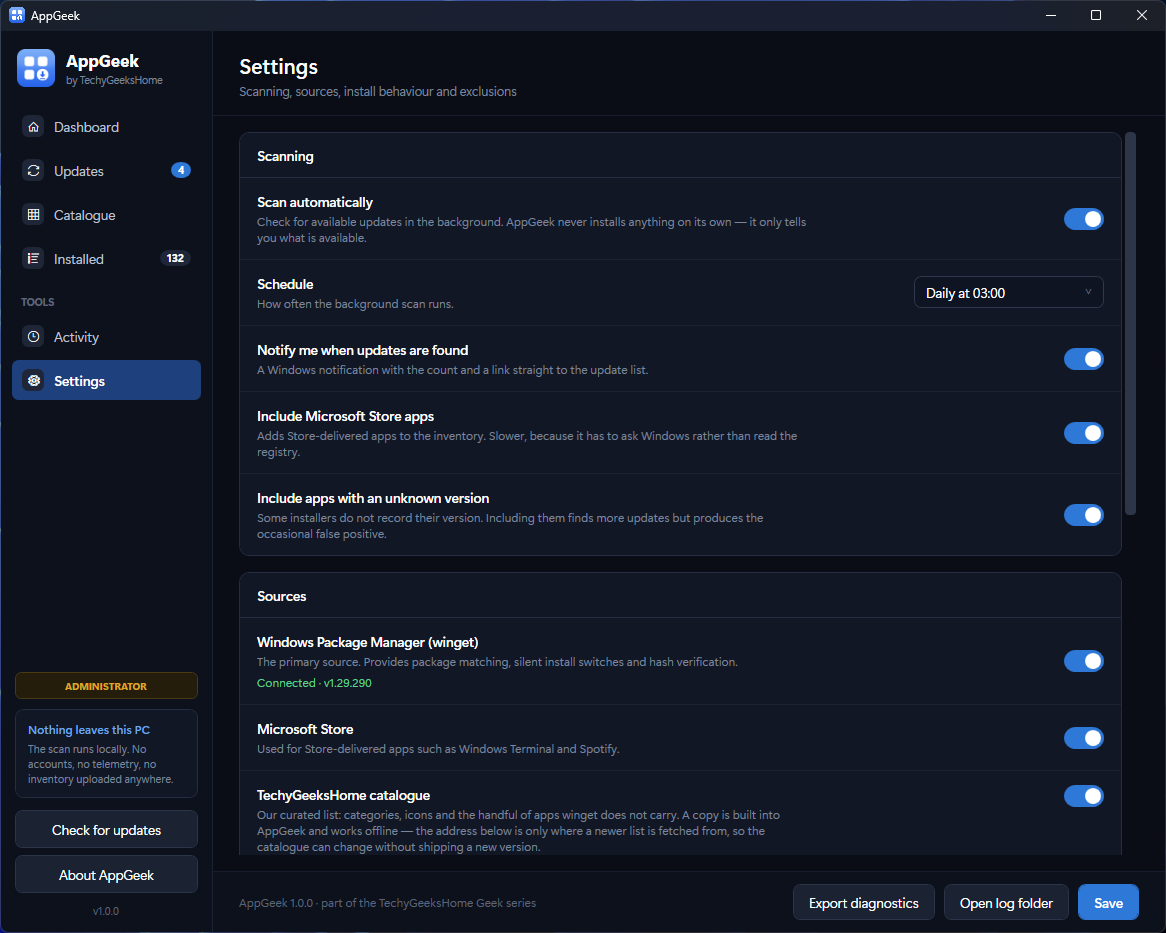
Task: Click the small AppGeek title bar icon
Action: click(x=16, y=15)
